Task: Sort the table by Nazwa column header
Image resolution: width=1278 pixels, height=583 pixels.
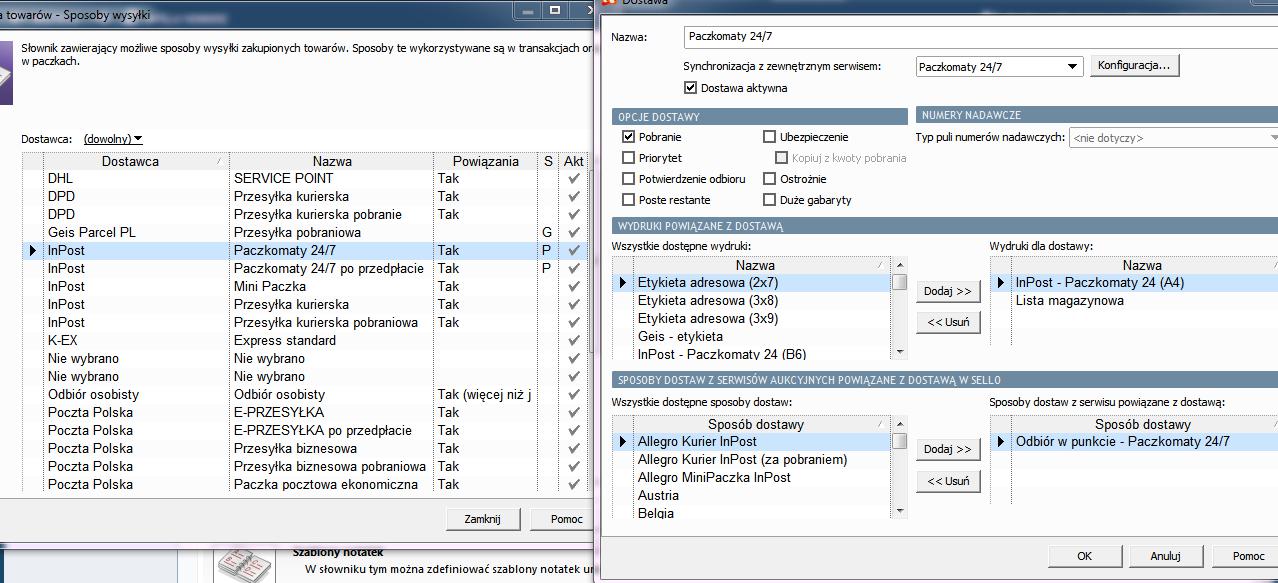Action: pos(332,161)
